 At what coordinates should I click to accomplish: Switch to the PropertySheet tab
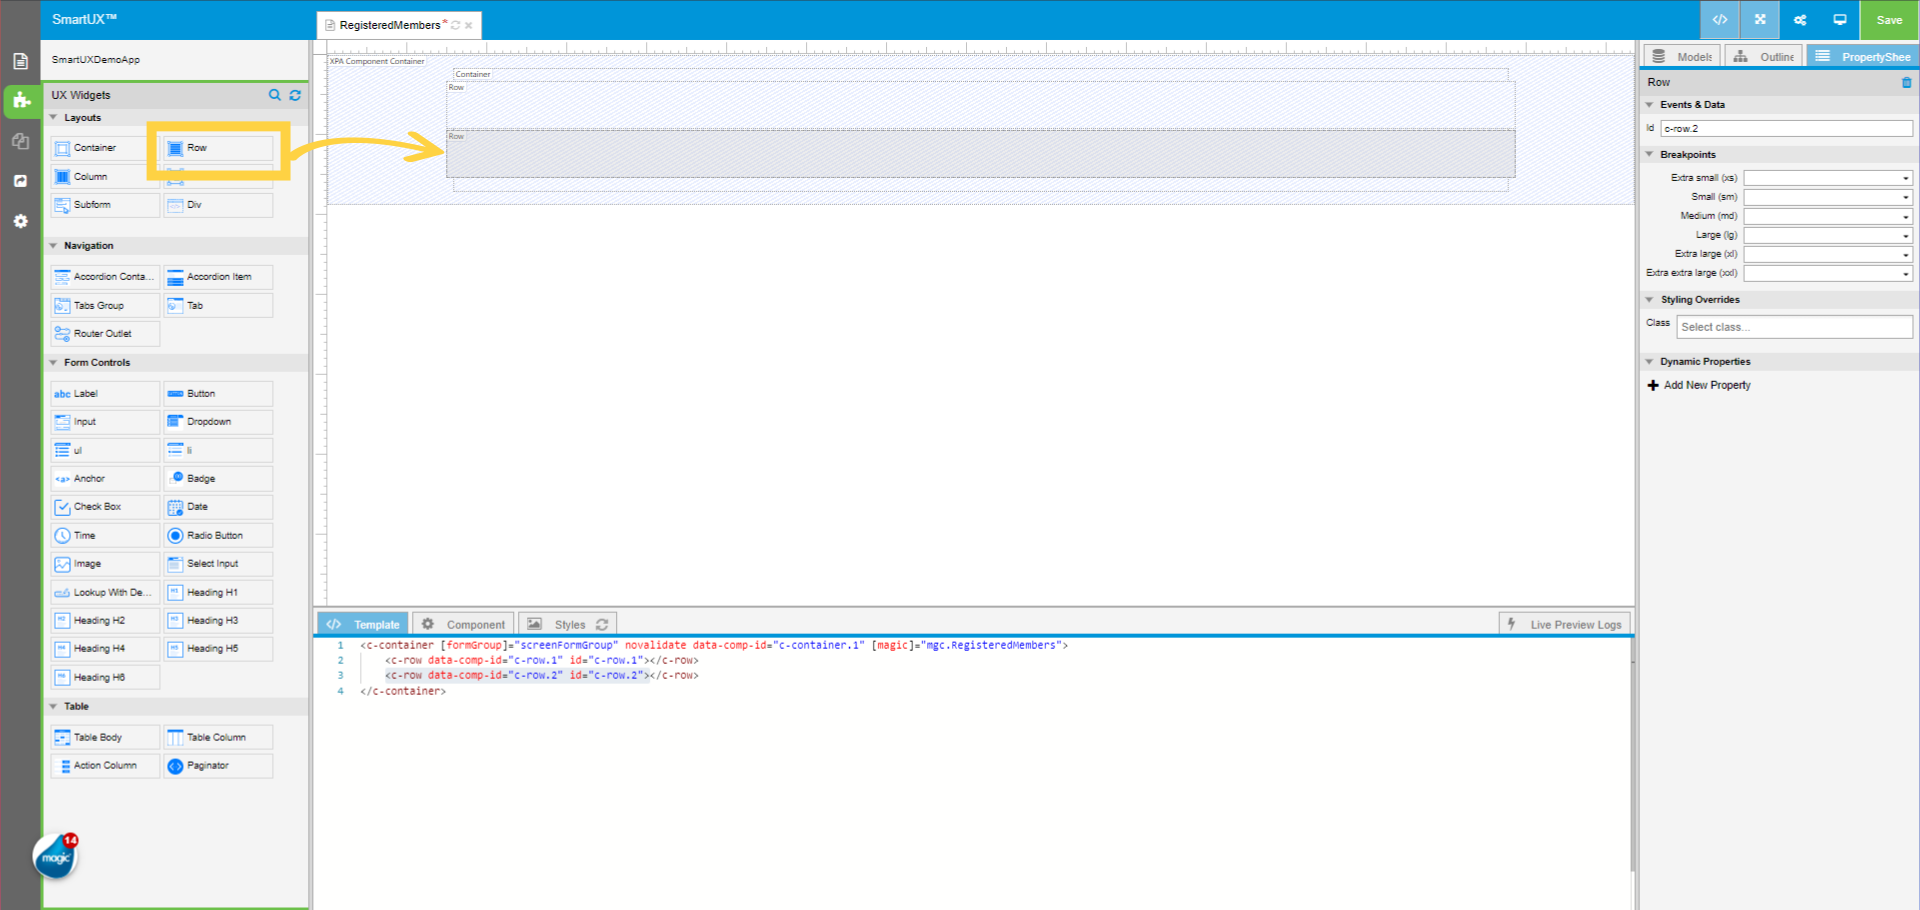pos(1862,56)
